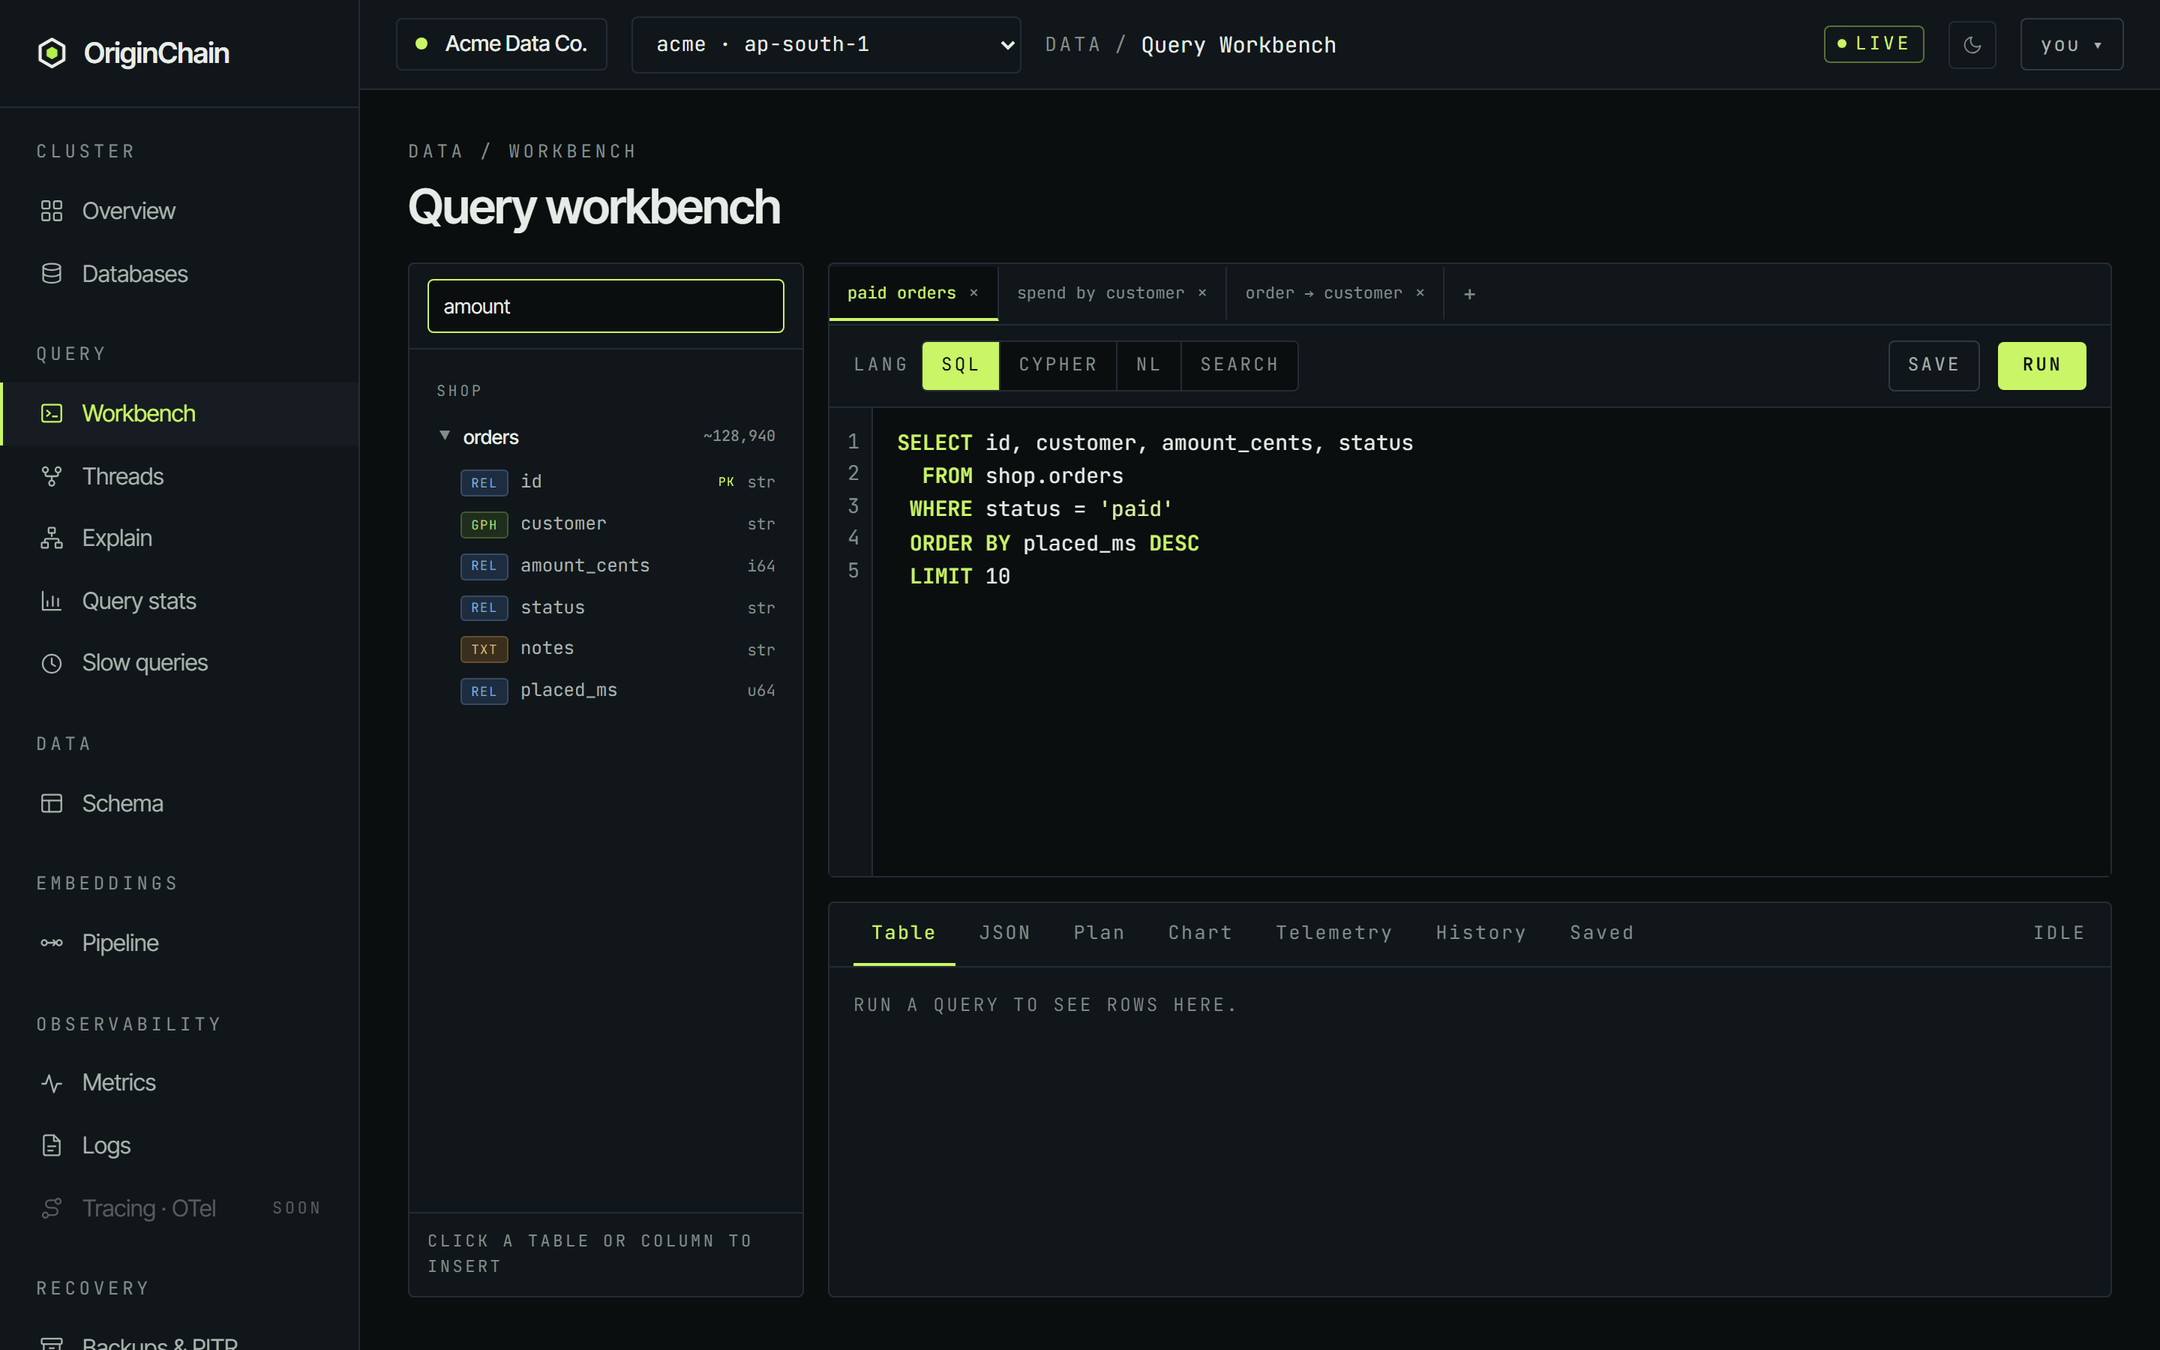This screenshot has height=1350, width=2160.
Task: Click the schema filter field containing 'amount'
Action: (605, 306)
